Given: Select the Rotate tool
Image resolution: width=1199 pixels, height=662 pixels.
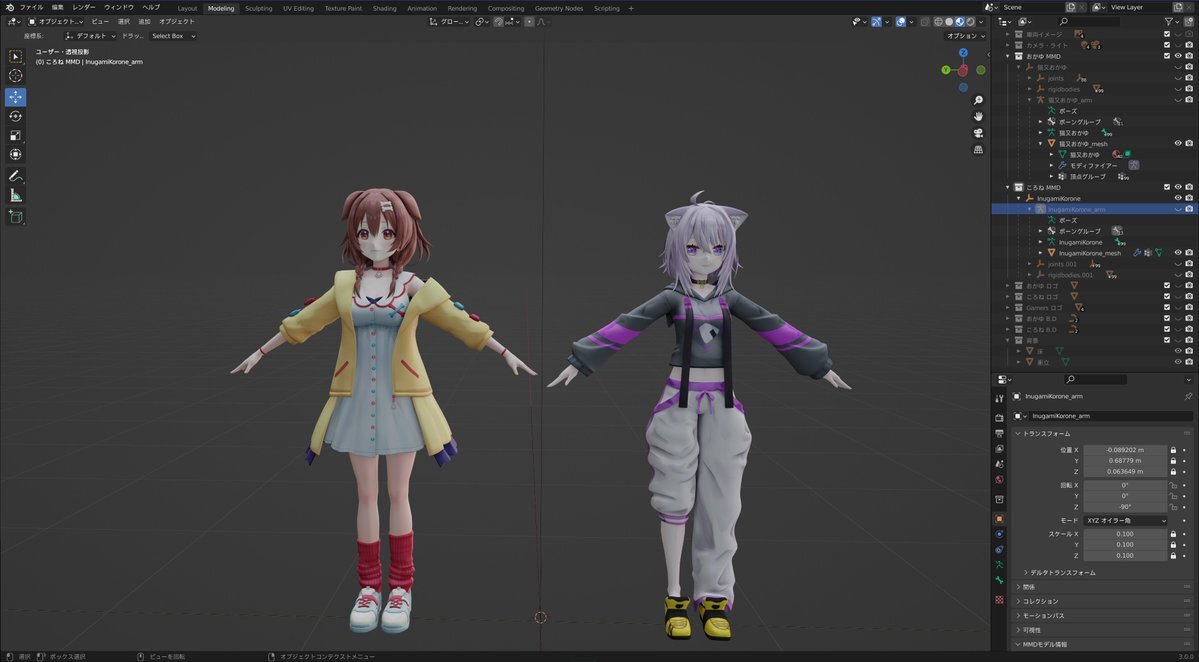Looking at the screenshot, I should 15,116.
